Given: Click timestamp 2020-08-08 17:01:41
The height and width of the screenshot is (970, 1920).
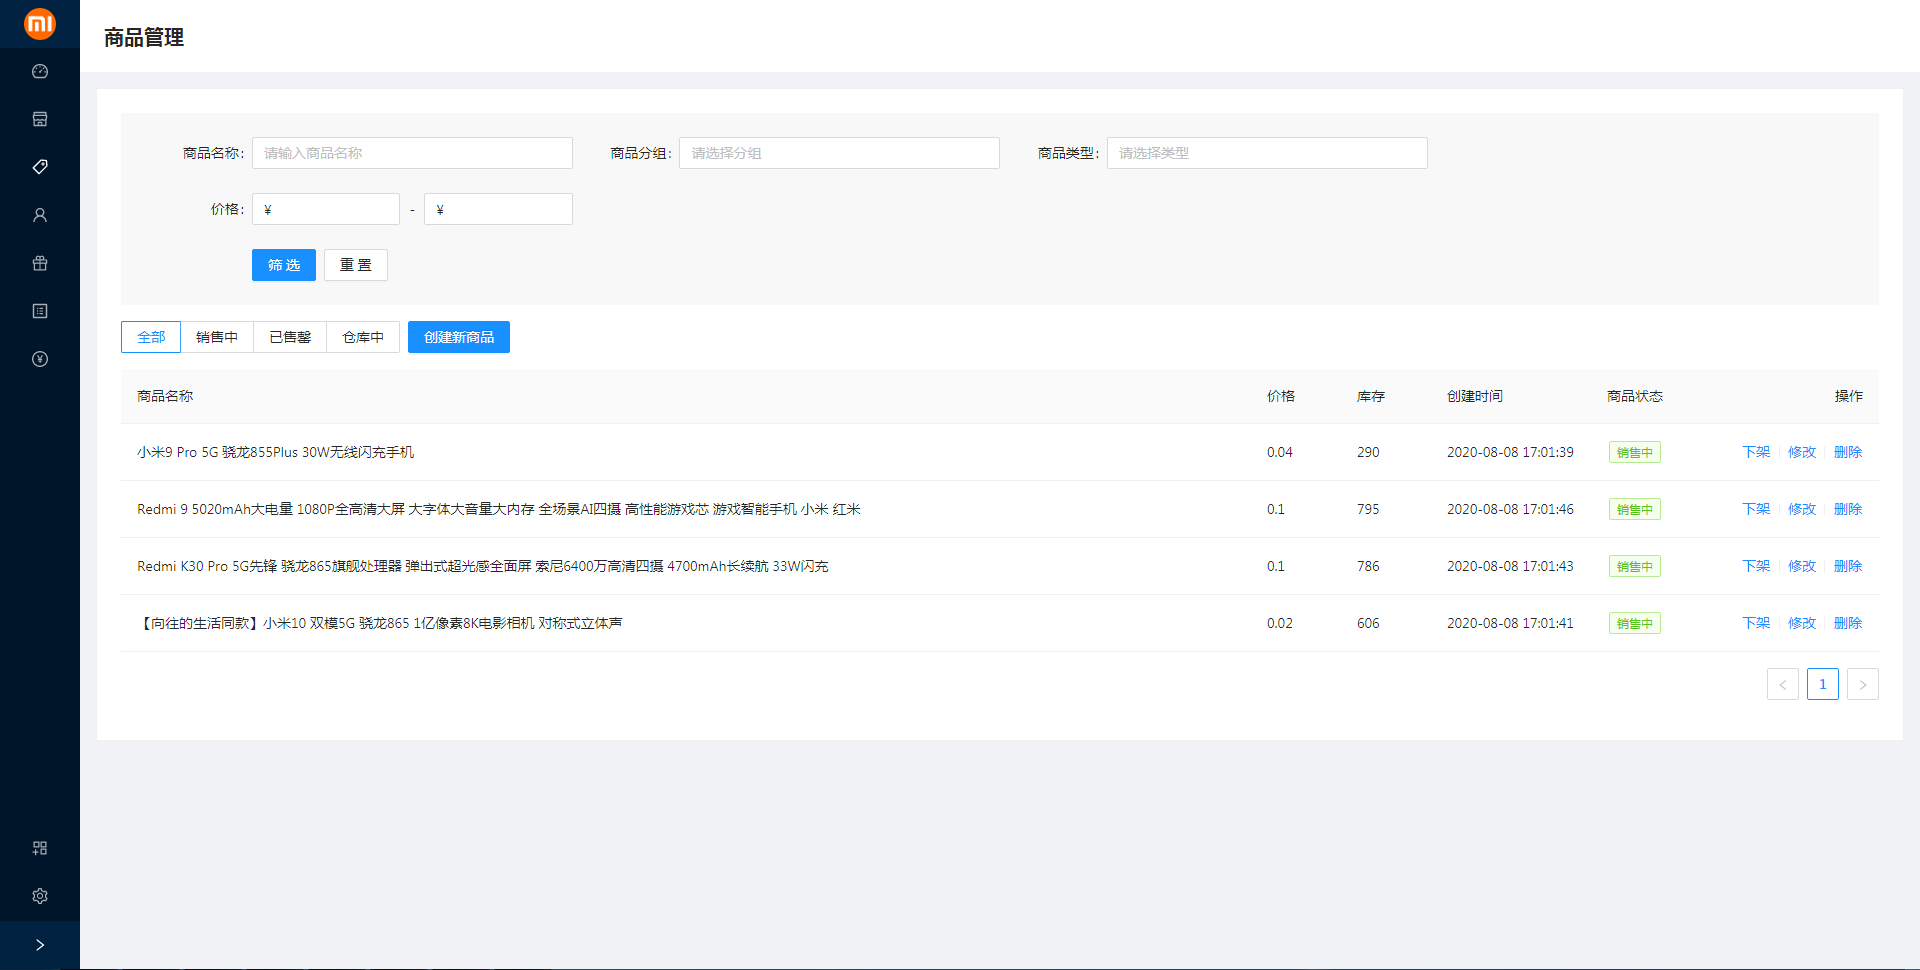Looking at the screenshot, I should point(1510,623).
